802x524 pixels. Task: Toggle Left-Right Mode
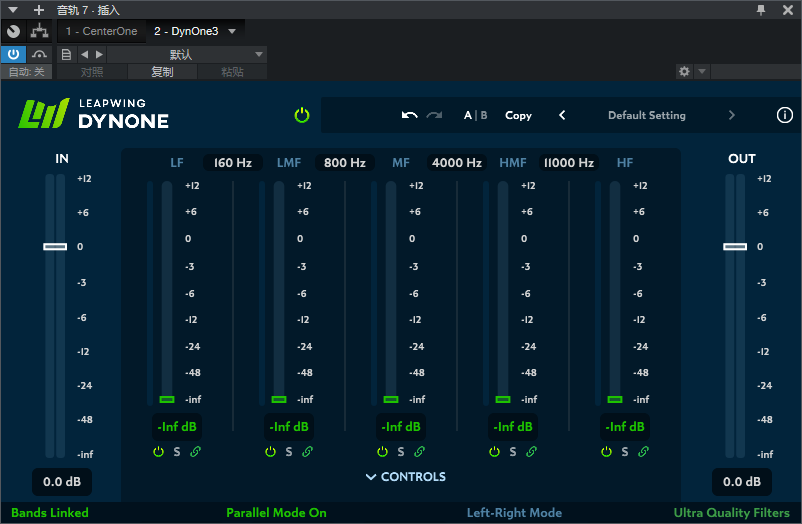coord(514,513)
